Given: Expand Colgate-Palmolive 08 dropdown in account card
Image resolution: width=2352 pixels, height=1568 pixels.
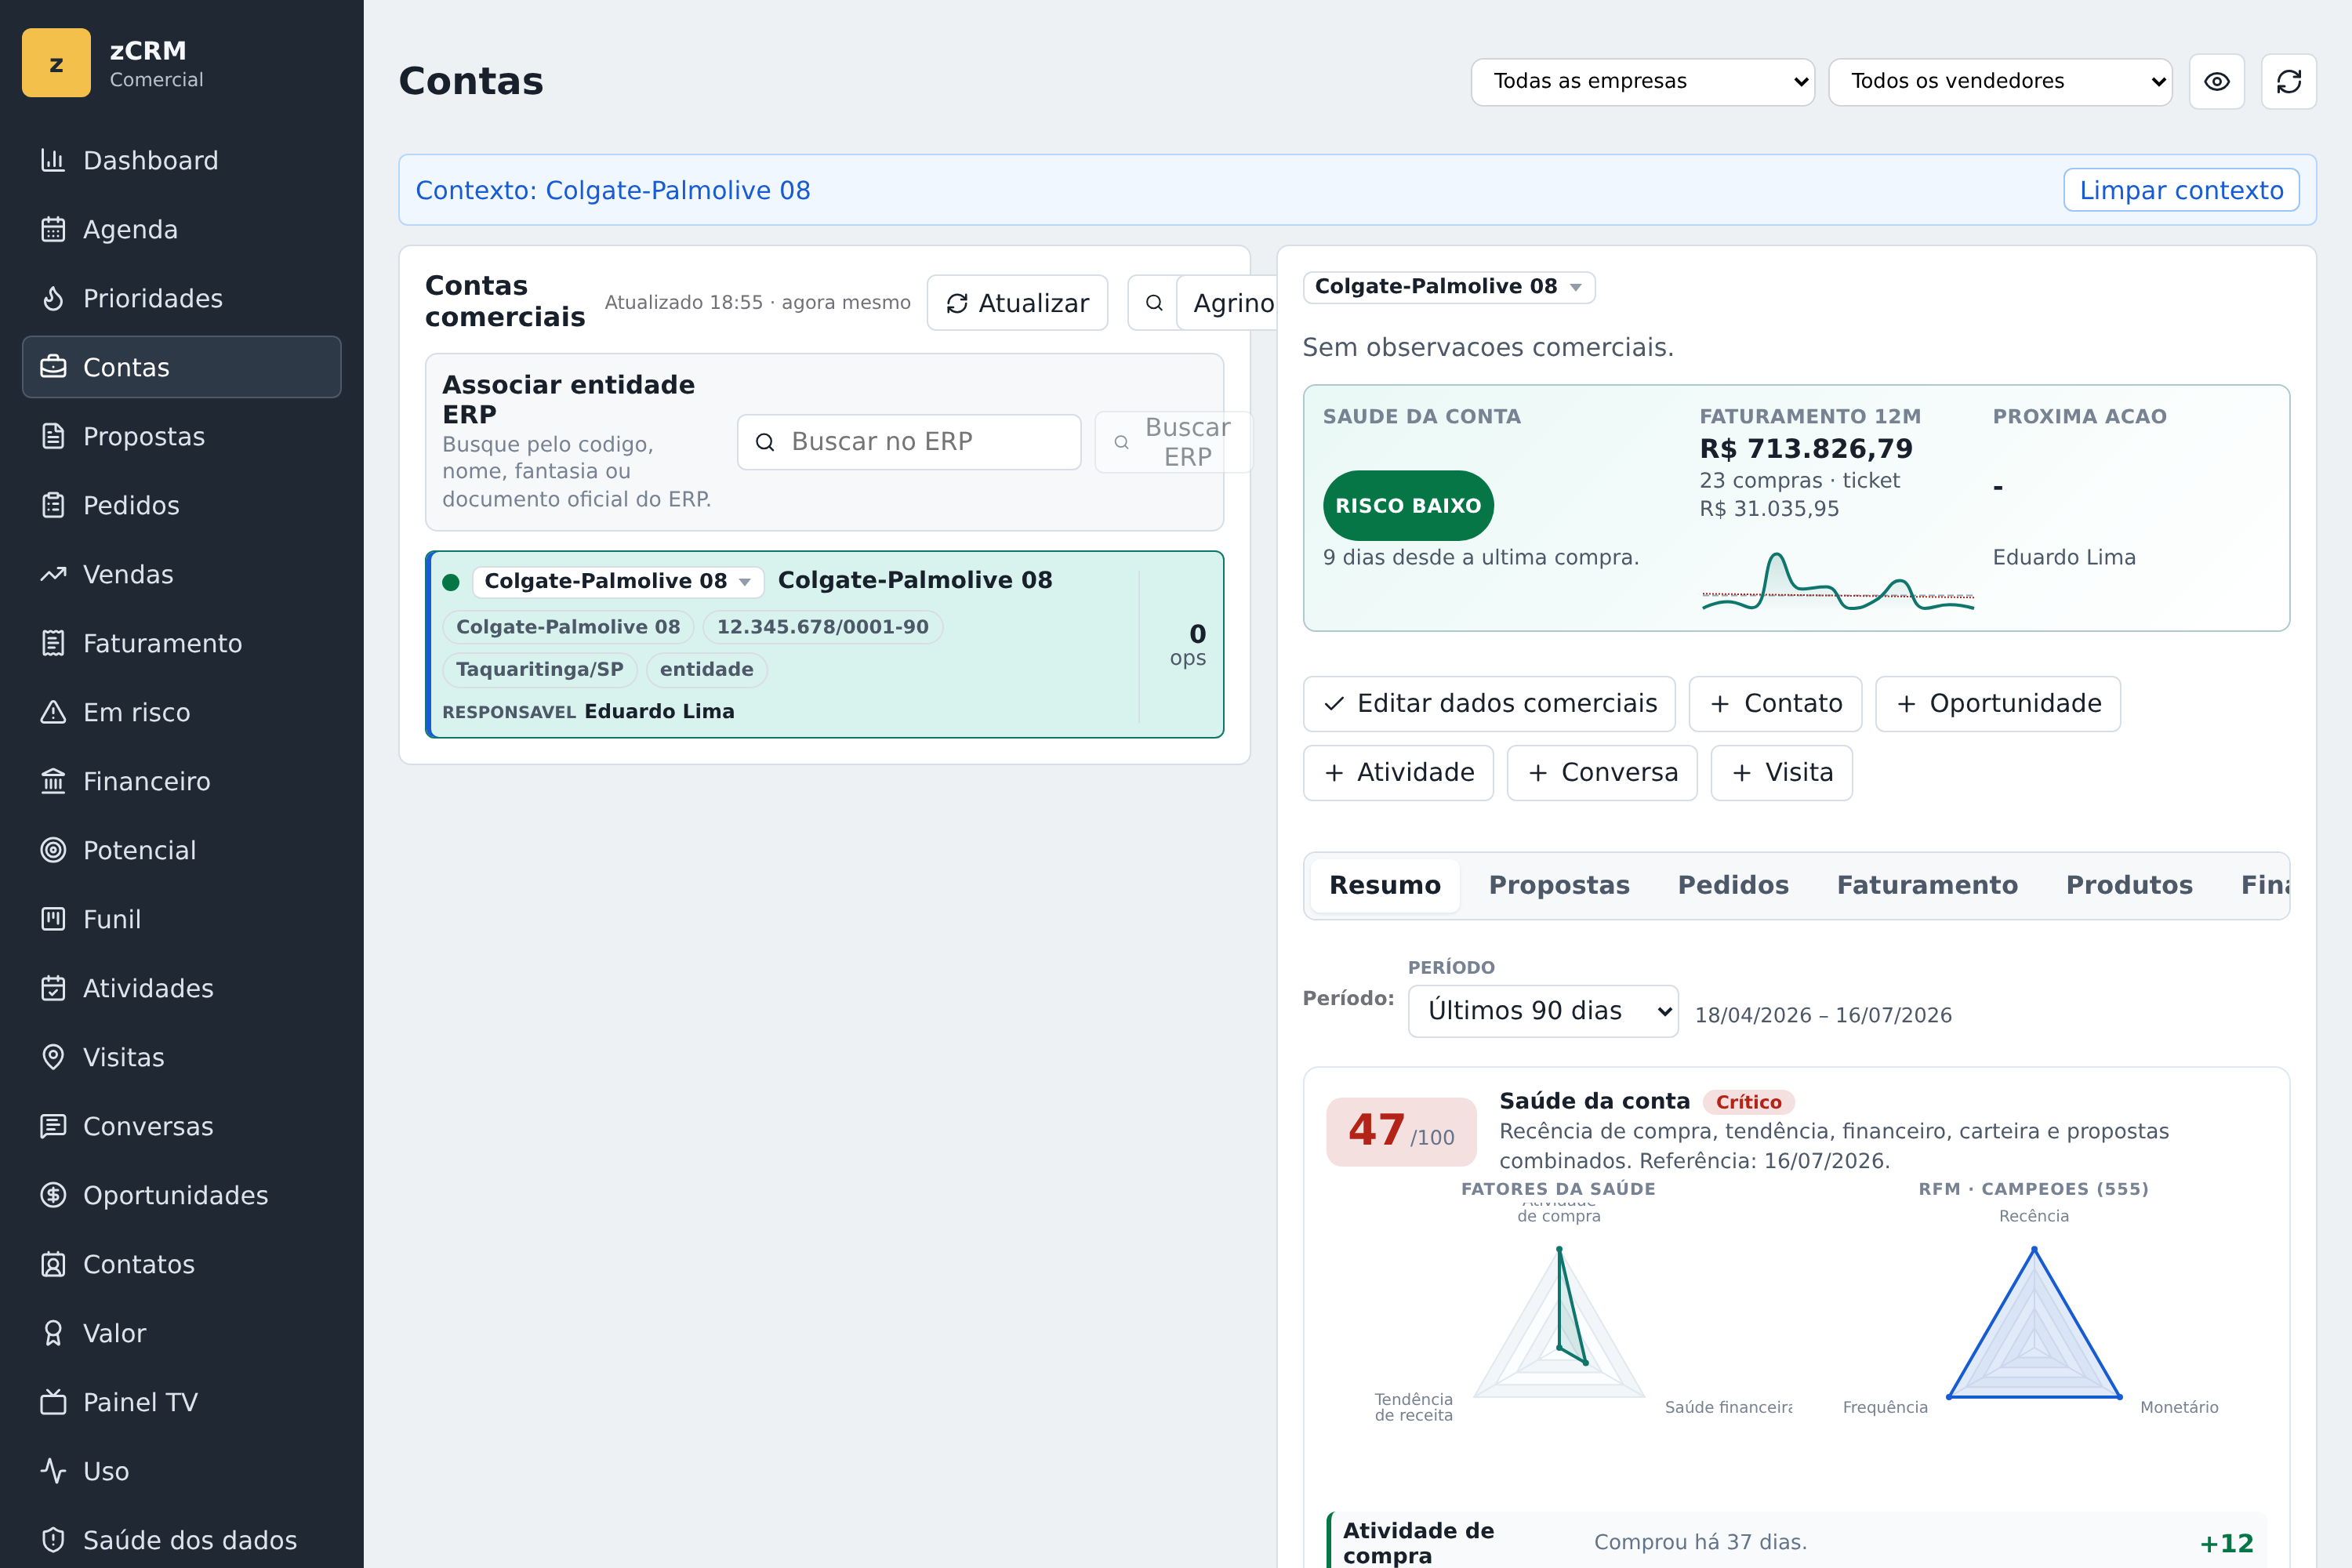Looking at the screenshot, I should (617, 581).
